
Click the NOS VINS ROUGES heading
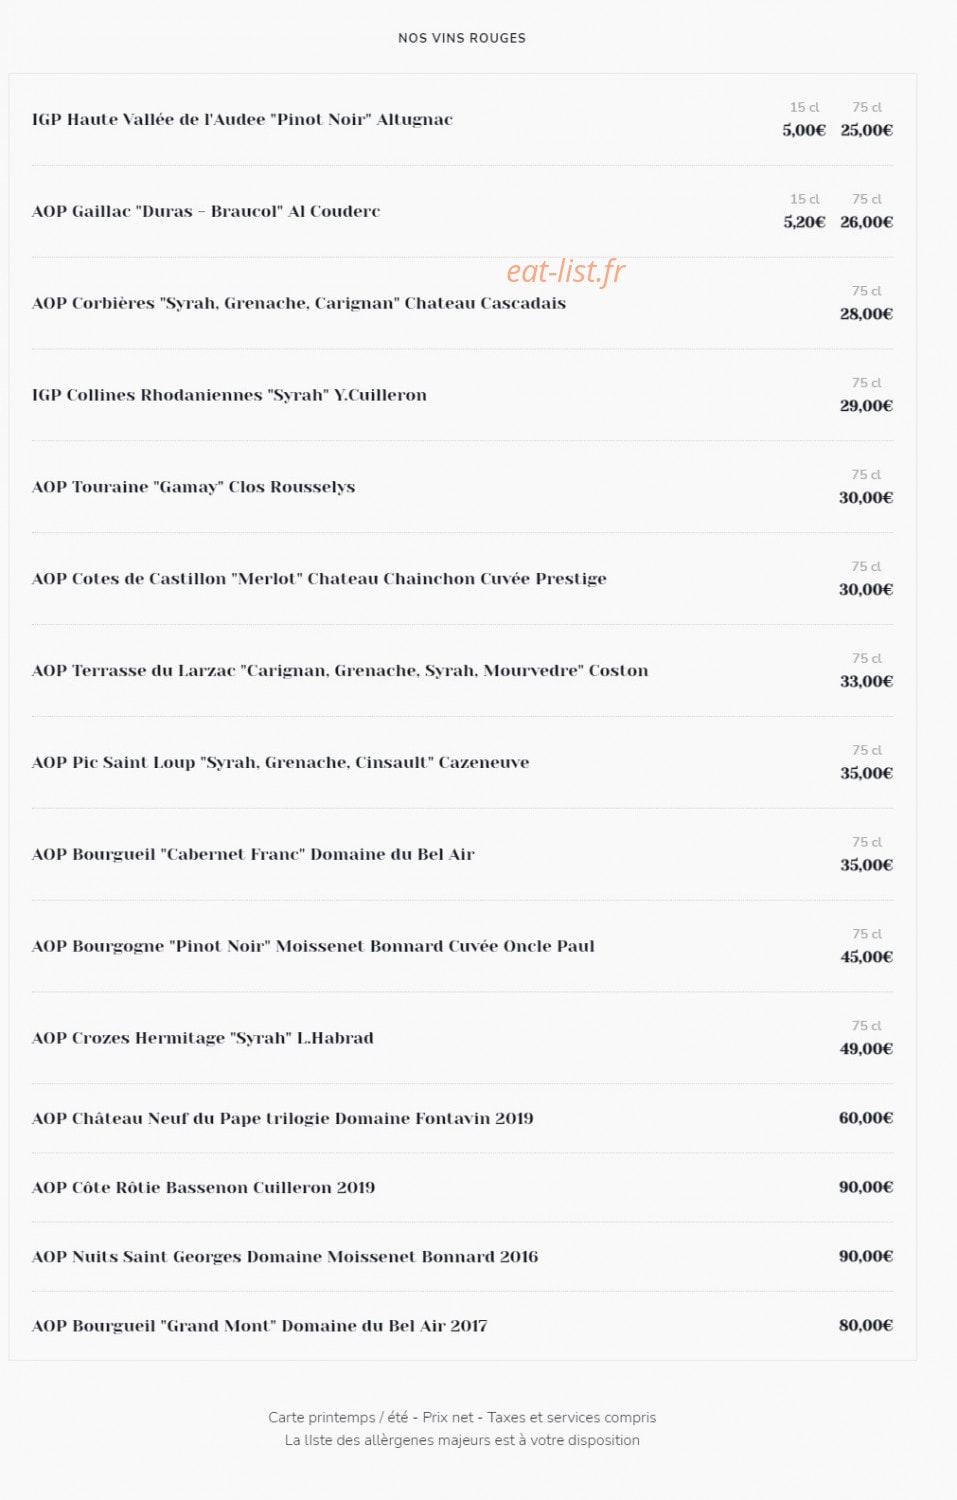pos(462,38)
